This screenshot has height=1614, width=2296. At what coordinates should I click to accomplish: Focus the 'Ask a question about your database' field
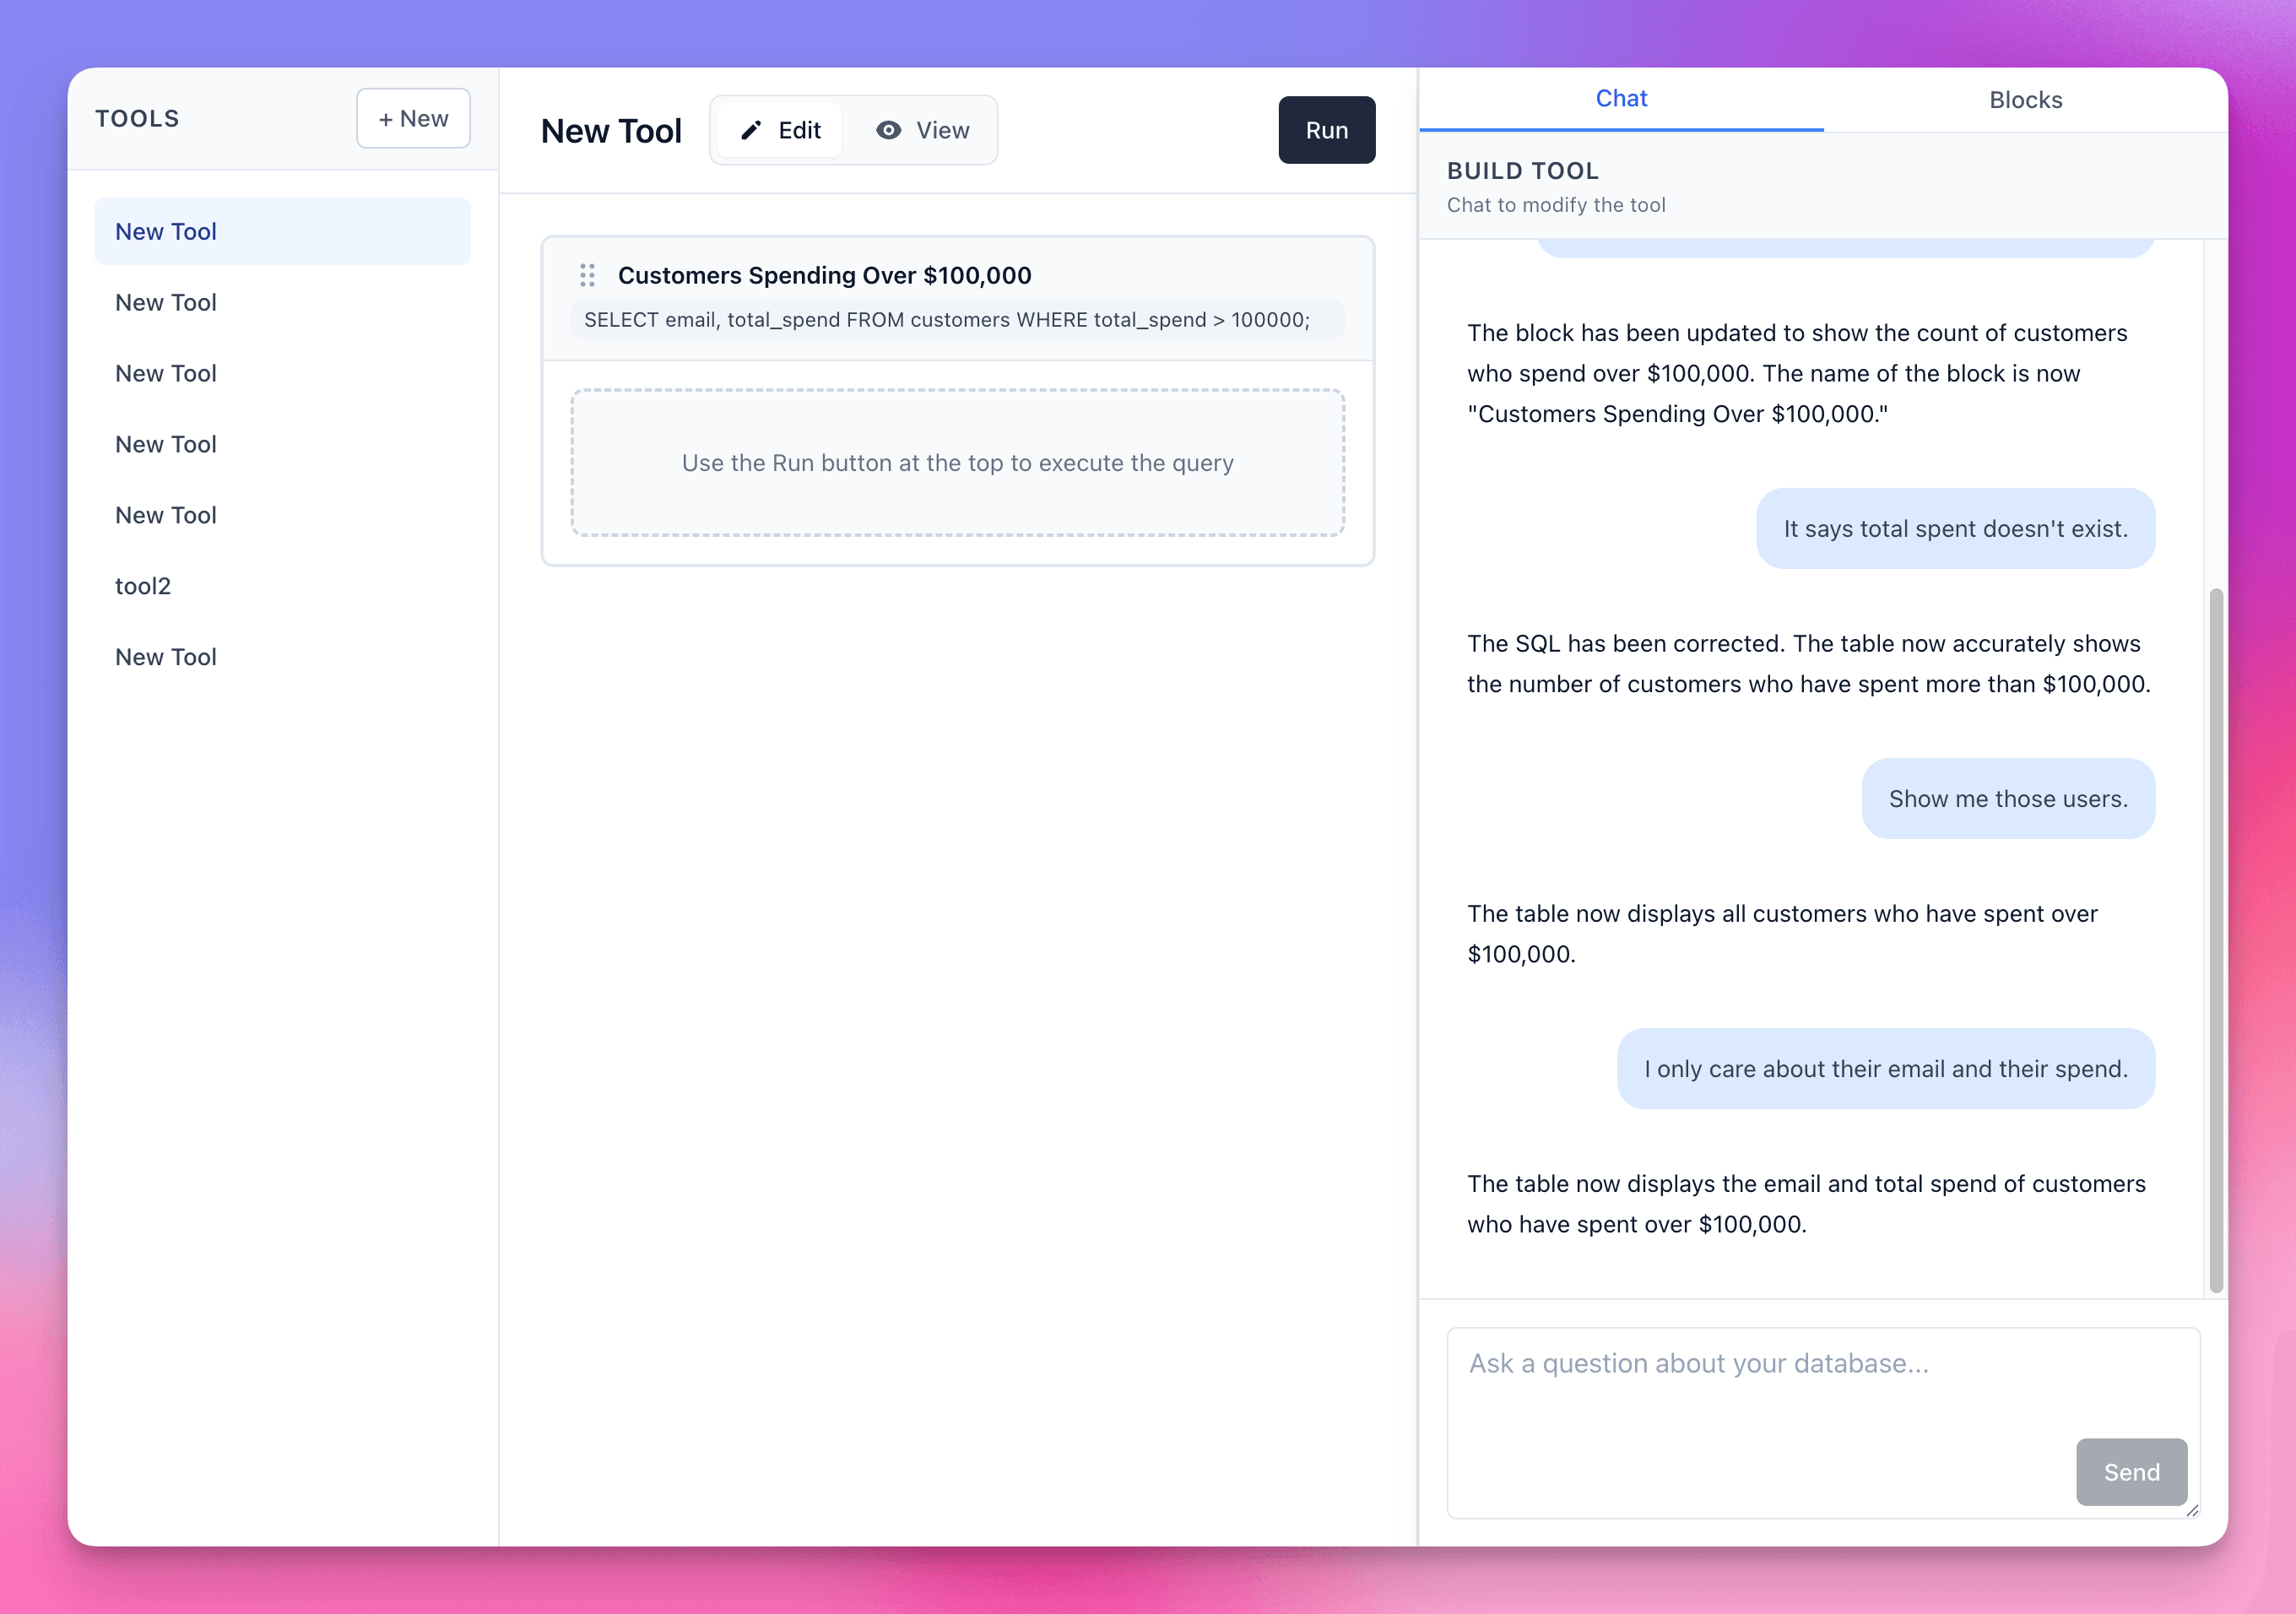click(x=1820, y=1420)
